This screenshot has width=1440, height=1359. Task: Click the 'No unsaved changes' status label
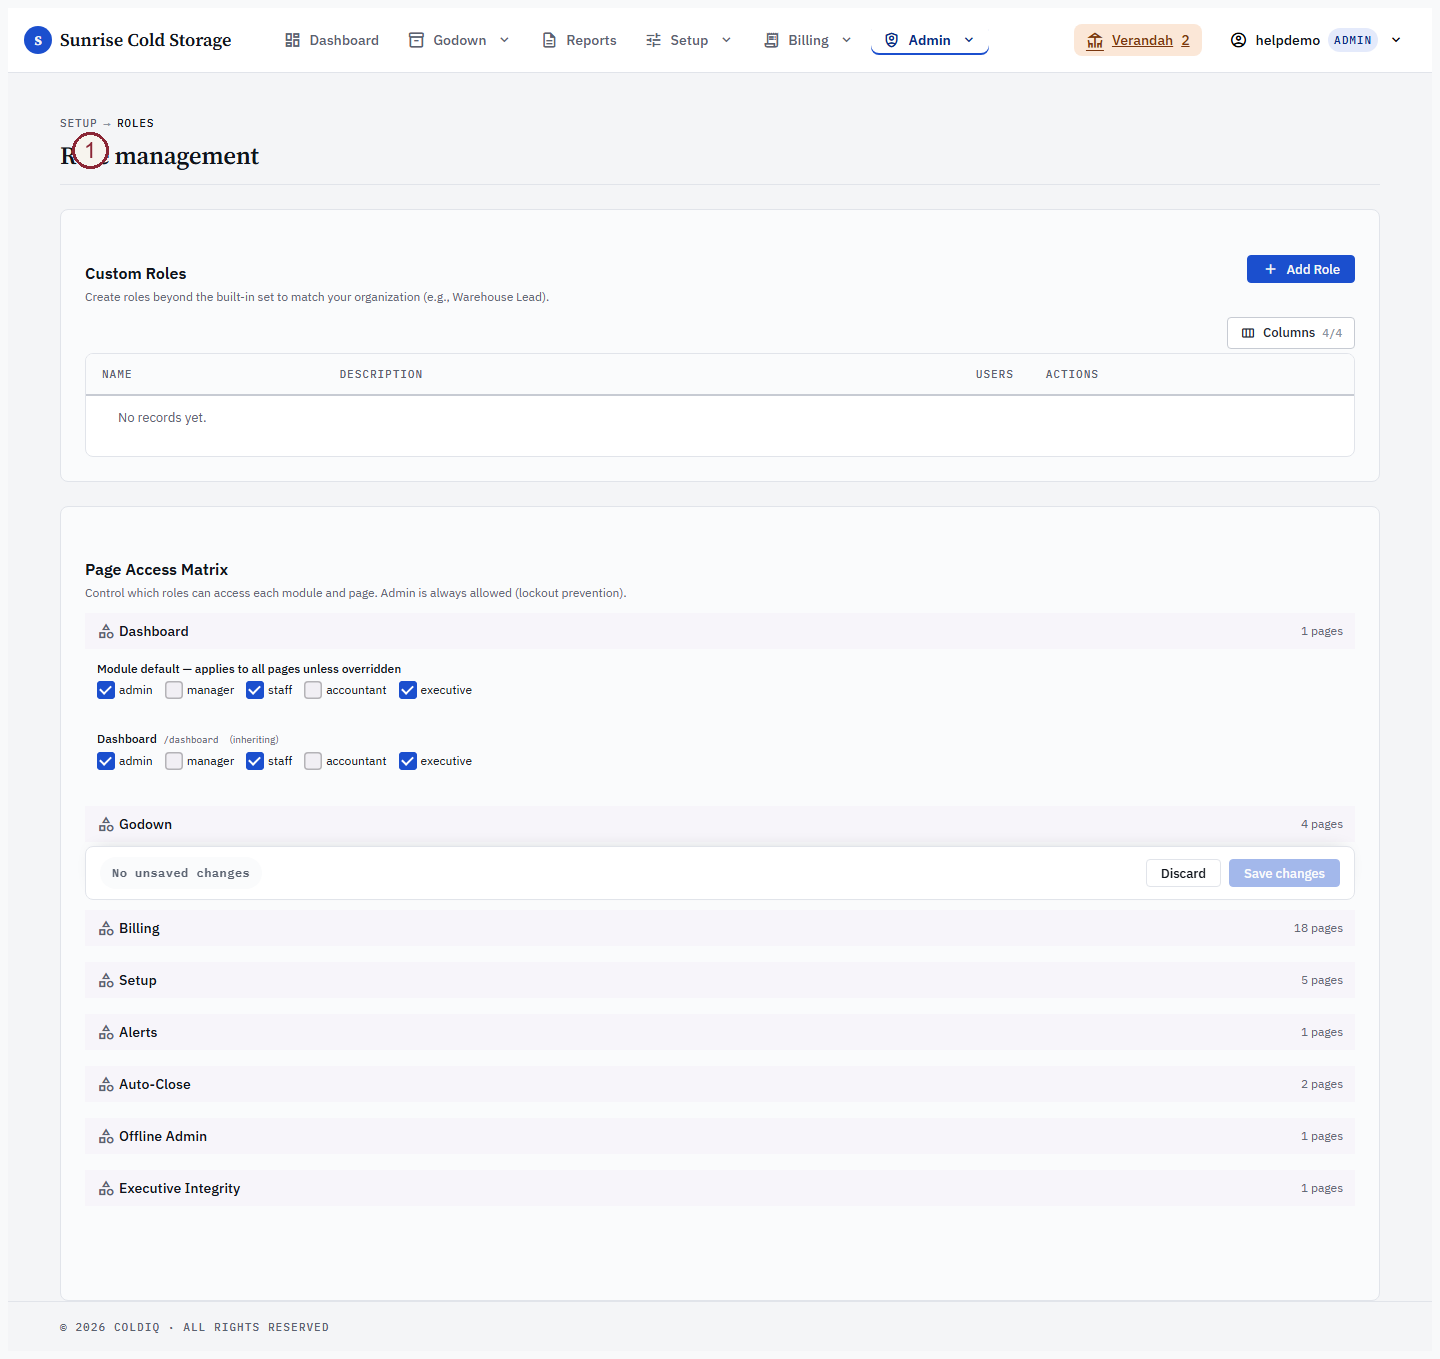point(181,873)
